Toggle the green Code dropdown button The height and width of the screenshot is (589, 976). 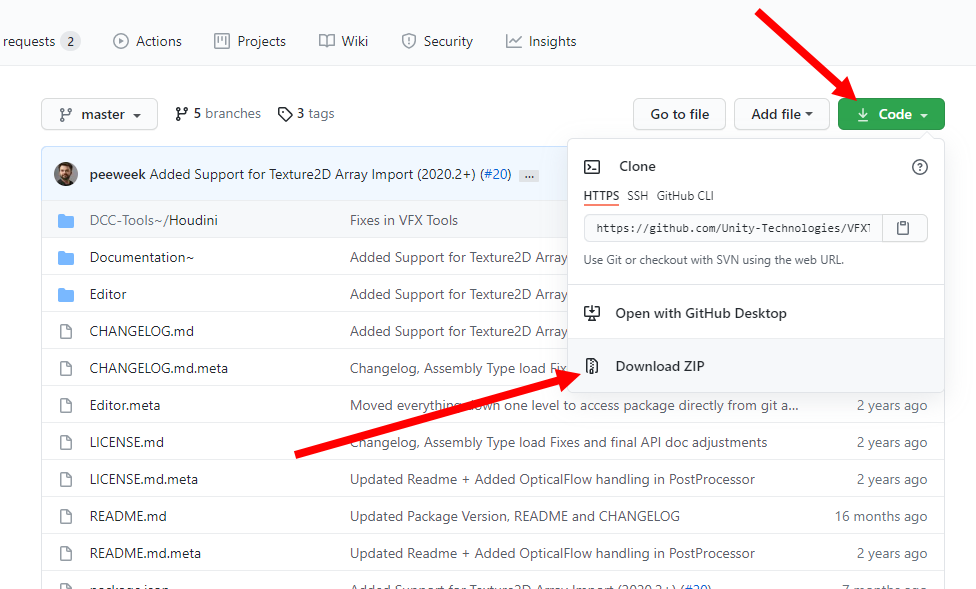[891, 114]
